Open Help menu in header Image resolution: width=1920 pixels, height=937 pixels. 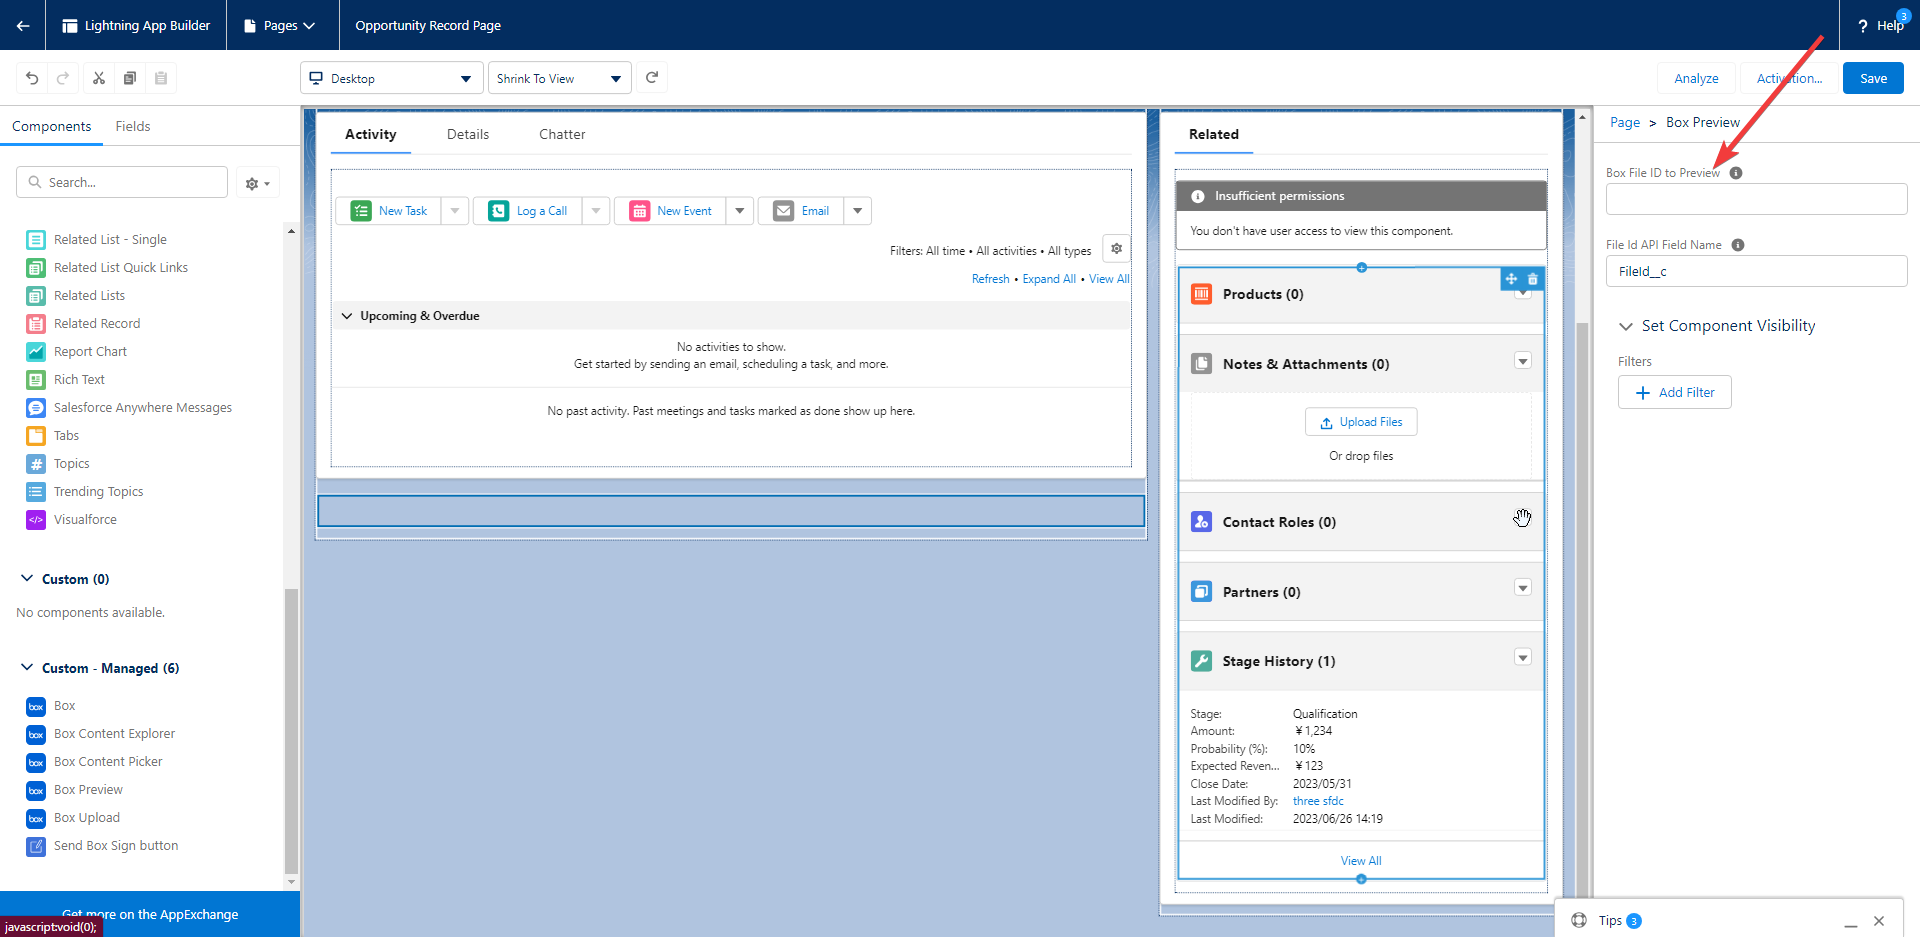click(1880, 25)
